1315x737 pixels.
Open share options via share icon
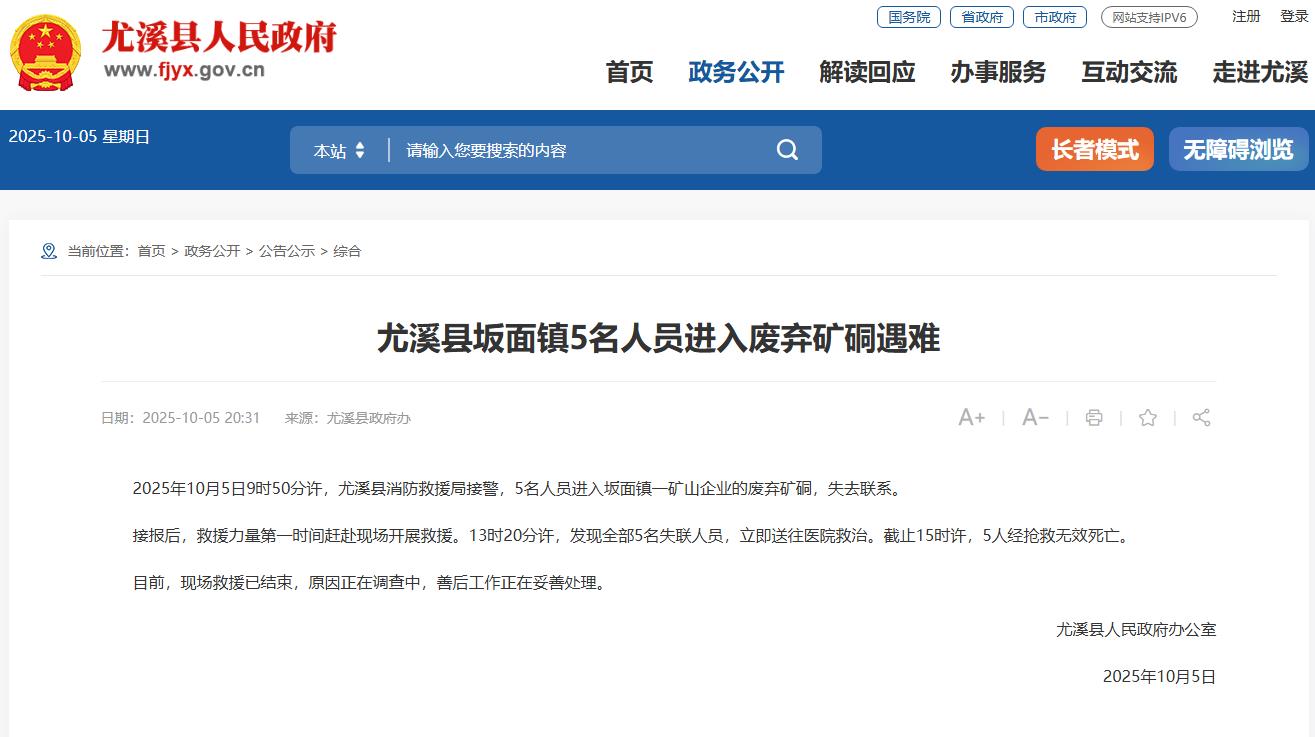click(x=1202, y=418)
